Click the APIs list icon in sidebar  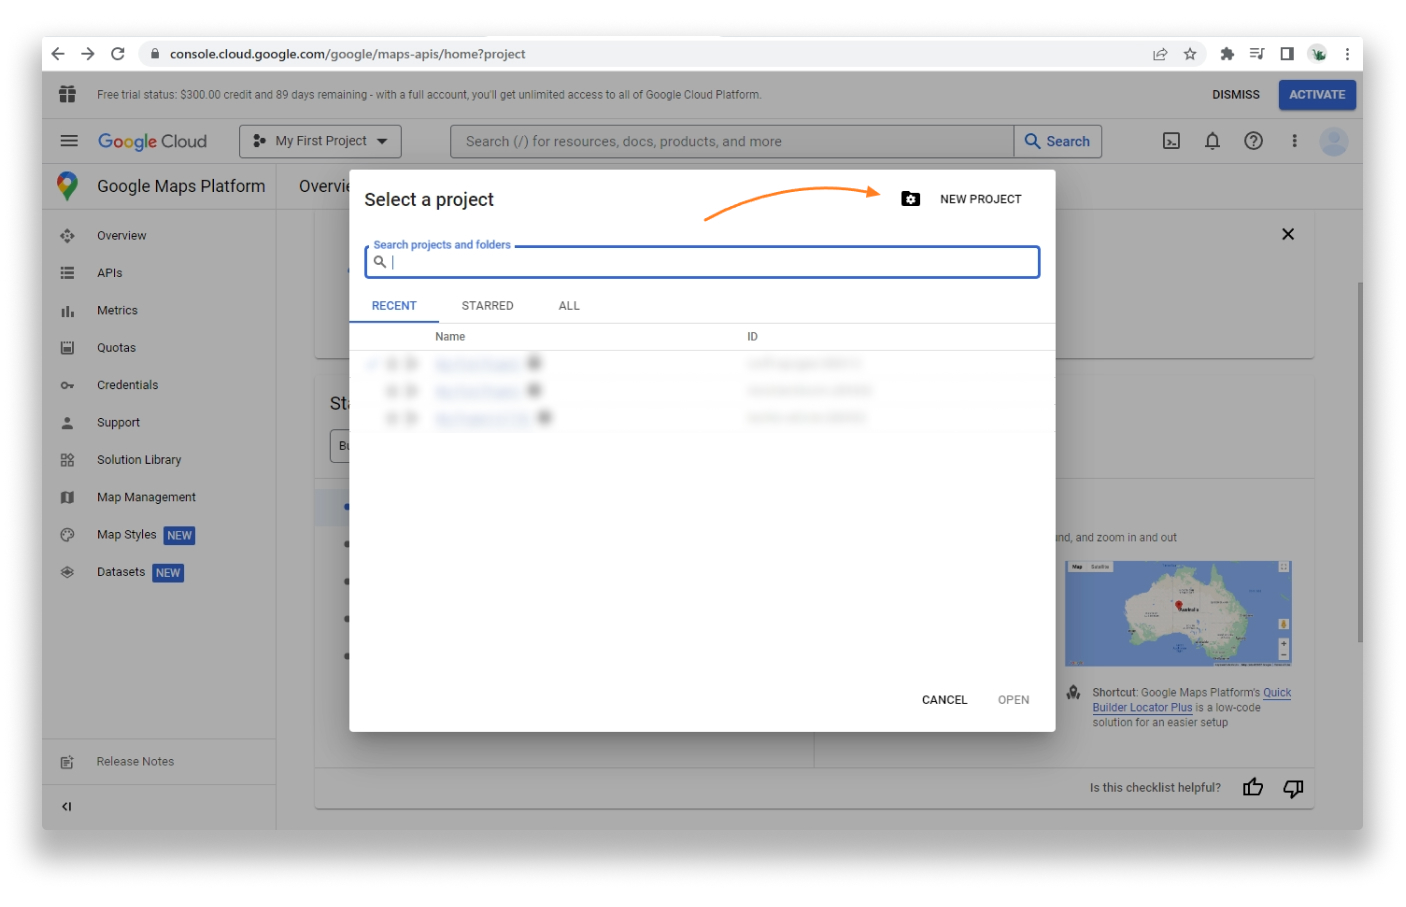click(x=67, y=273)
